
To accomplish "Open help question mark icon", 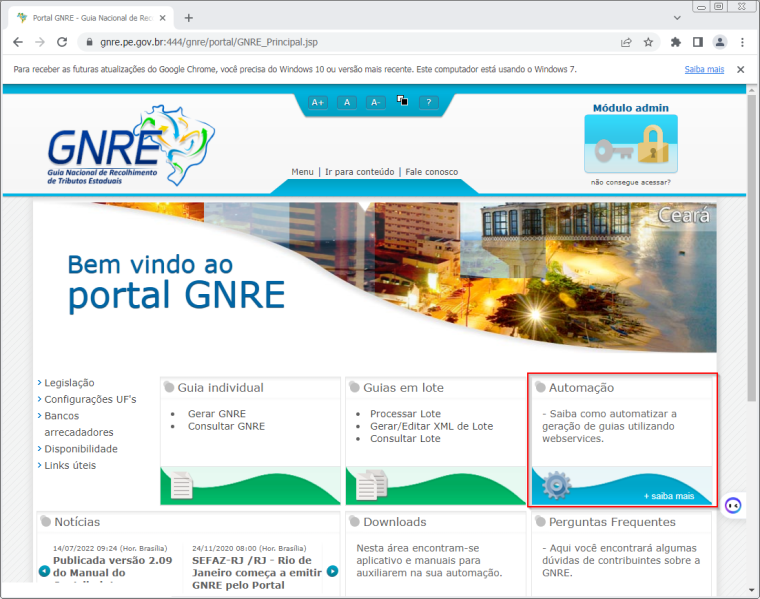I will tap(428, 102).
